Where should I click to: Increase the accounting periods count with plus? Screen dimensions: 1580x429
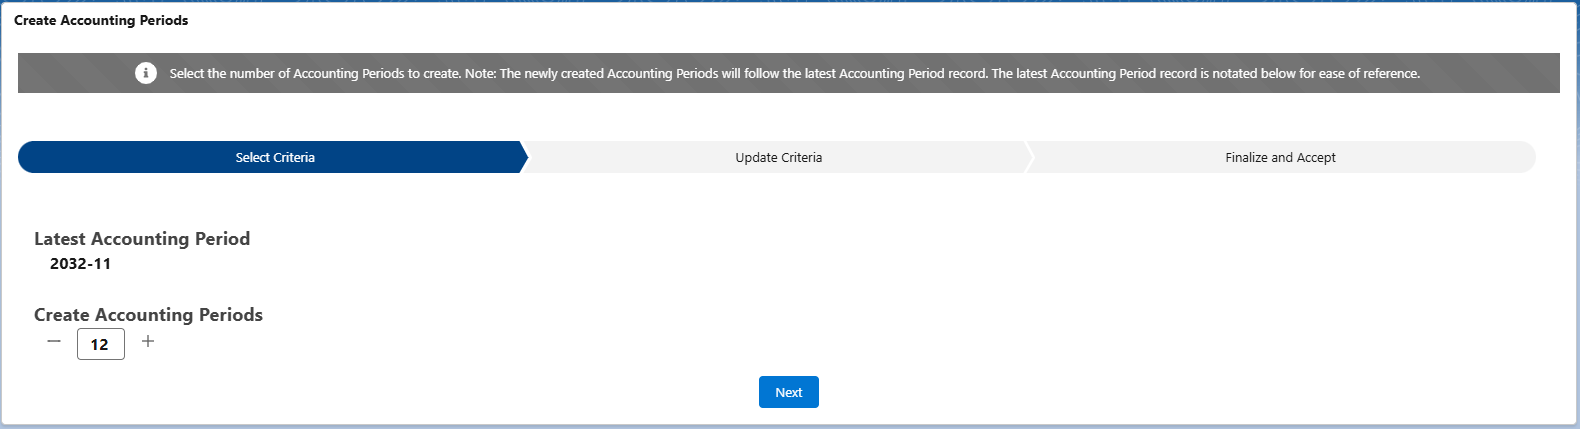148,342
